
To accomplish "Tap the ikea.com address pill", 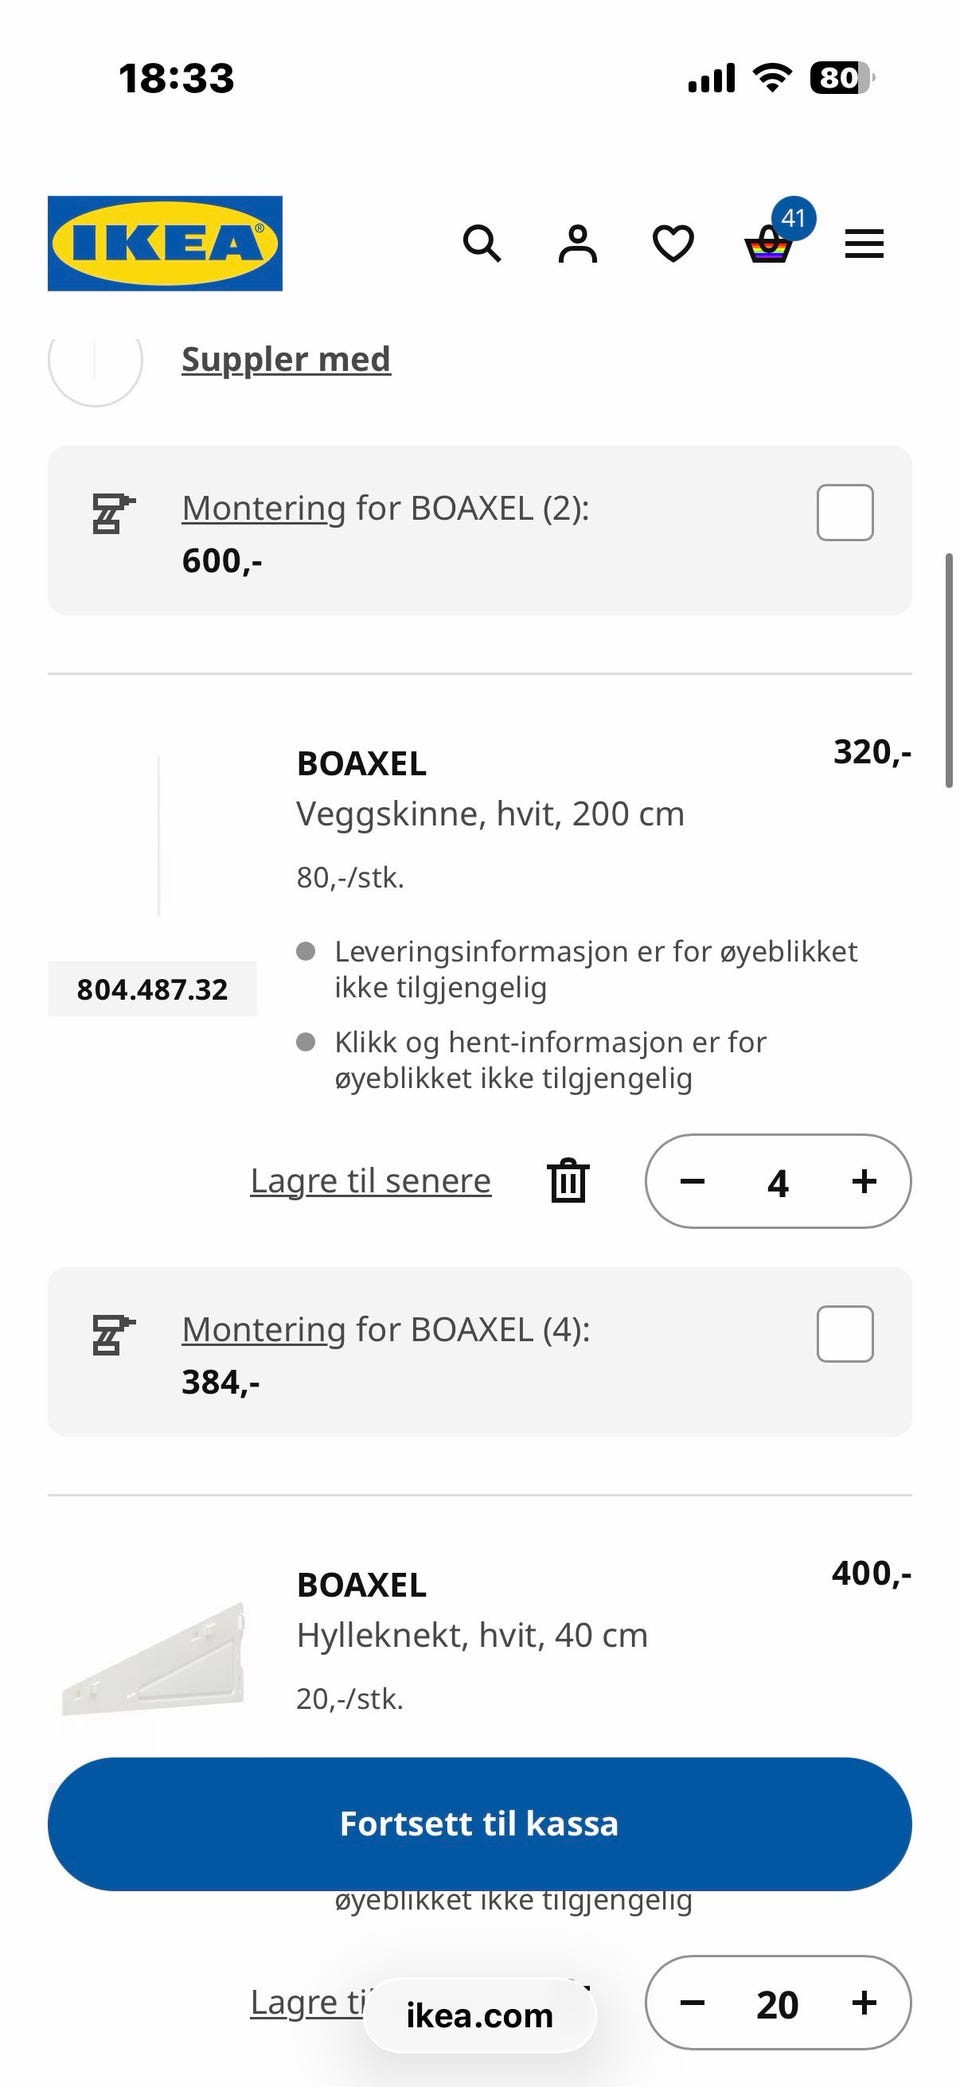I will [x=480, y=2015].
